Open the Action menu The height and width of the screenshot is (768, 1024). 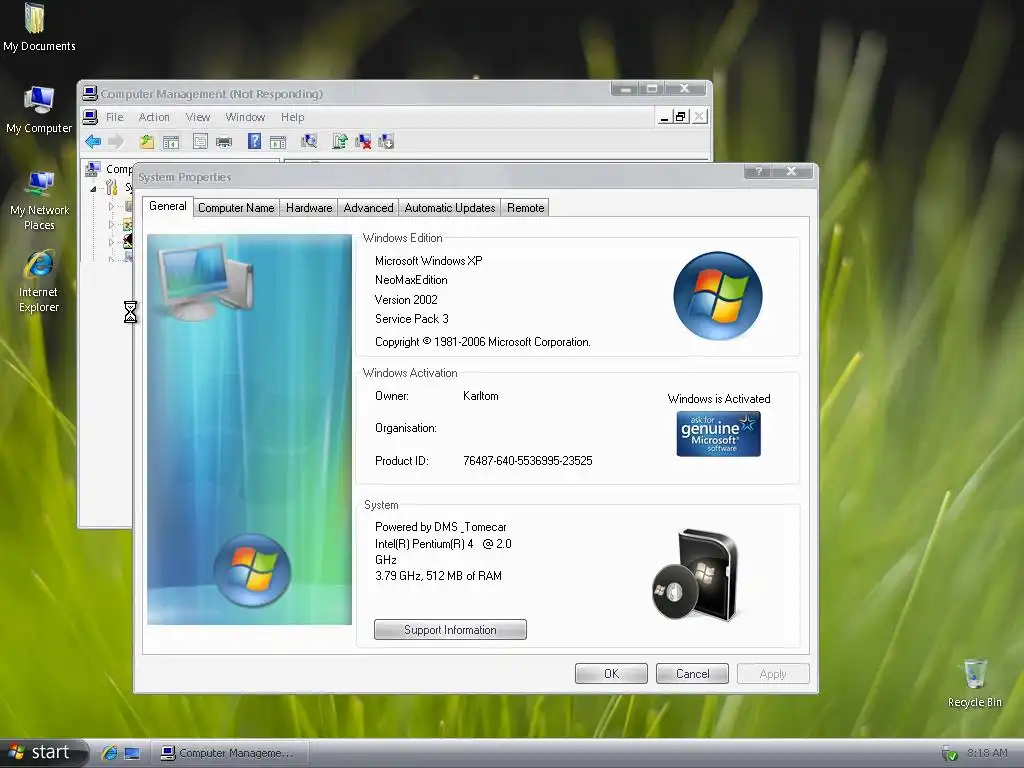click(154, 117)
